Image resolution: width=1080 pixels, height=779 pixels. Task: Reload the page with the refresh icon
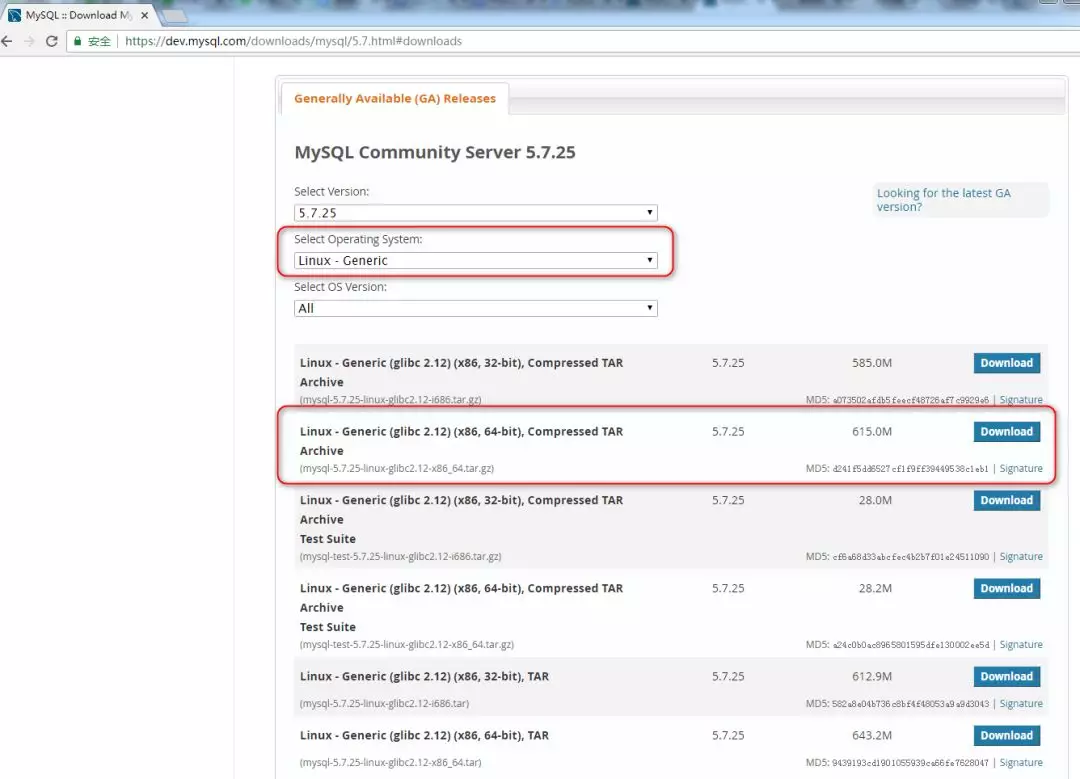pyautogui.click(x=52, y=41)
